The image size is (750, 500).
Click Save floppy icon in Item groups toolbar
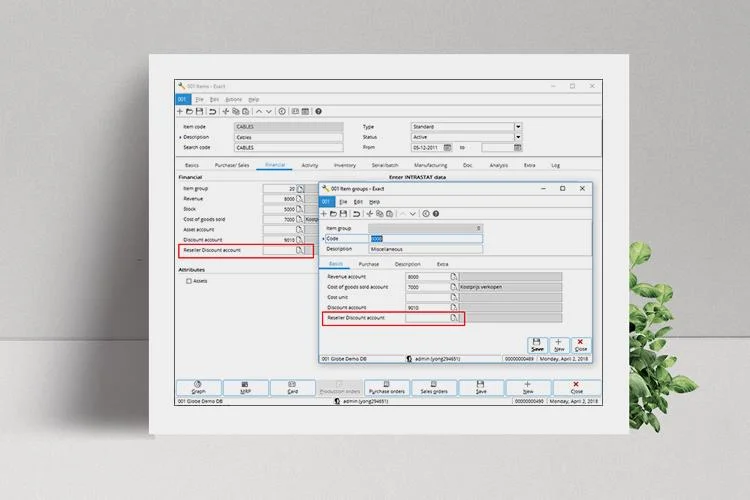click(343, 214)
